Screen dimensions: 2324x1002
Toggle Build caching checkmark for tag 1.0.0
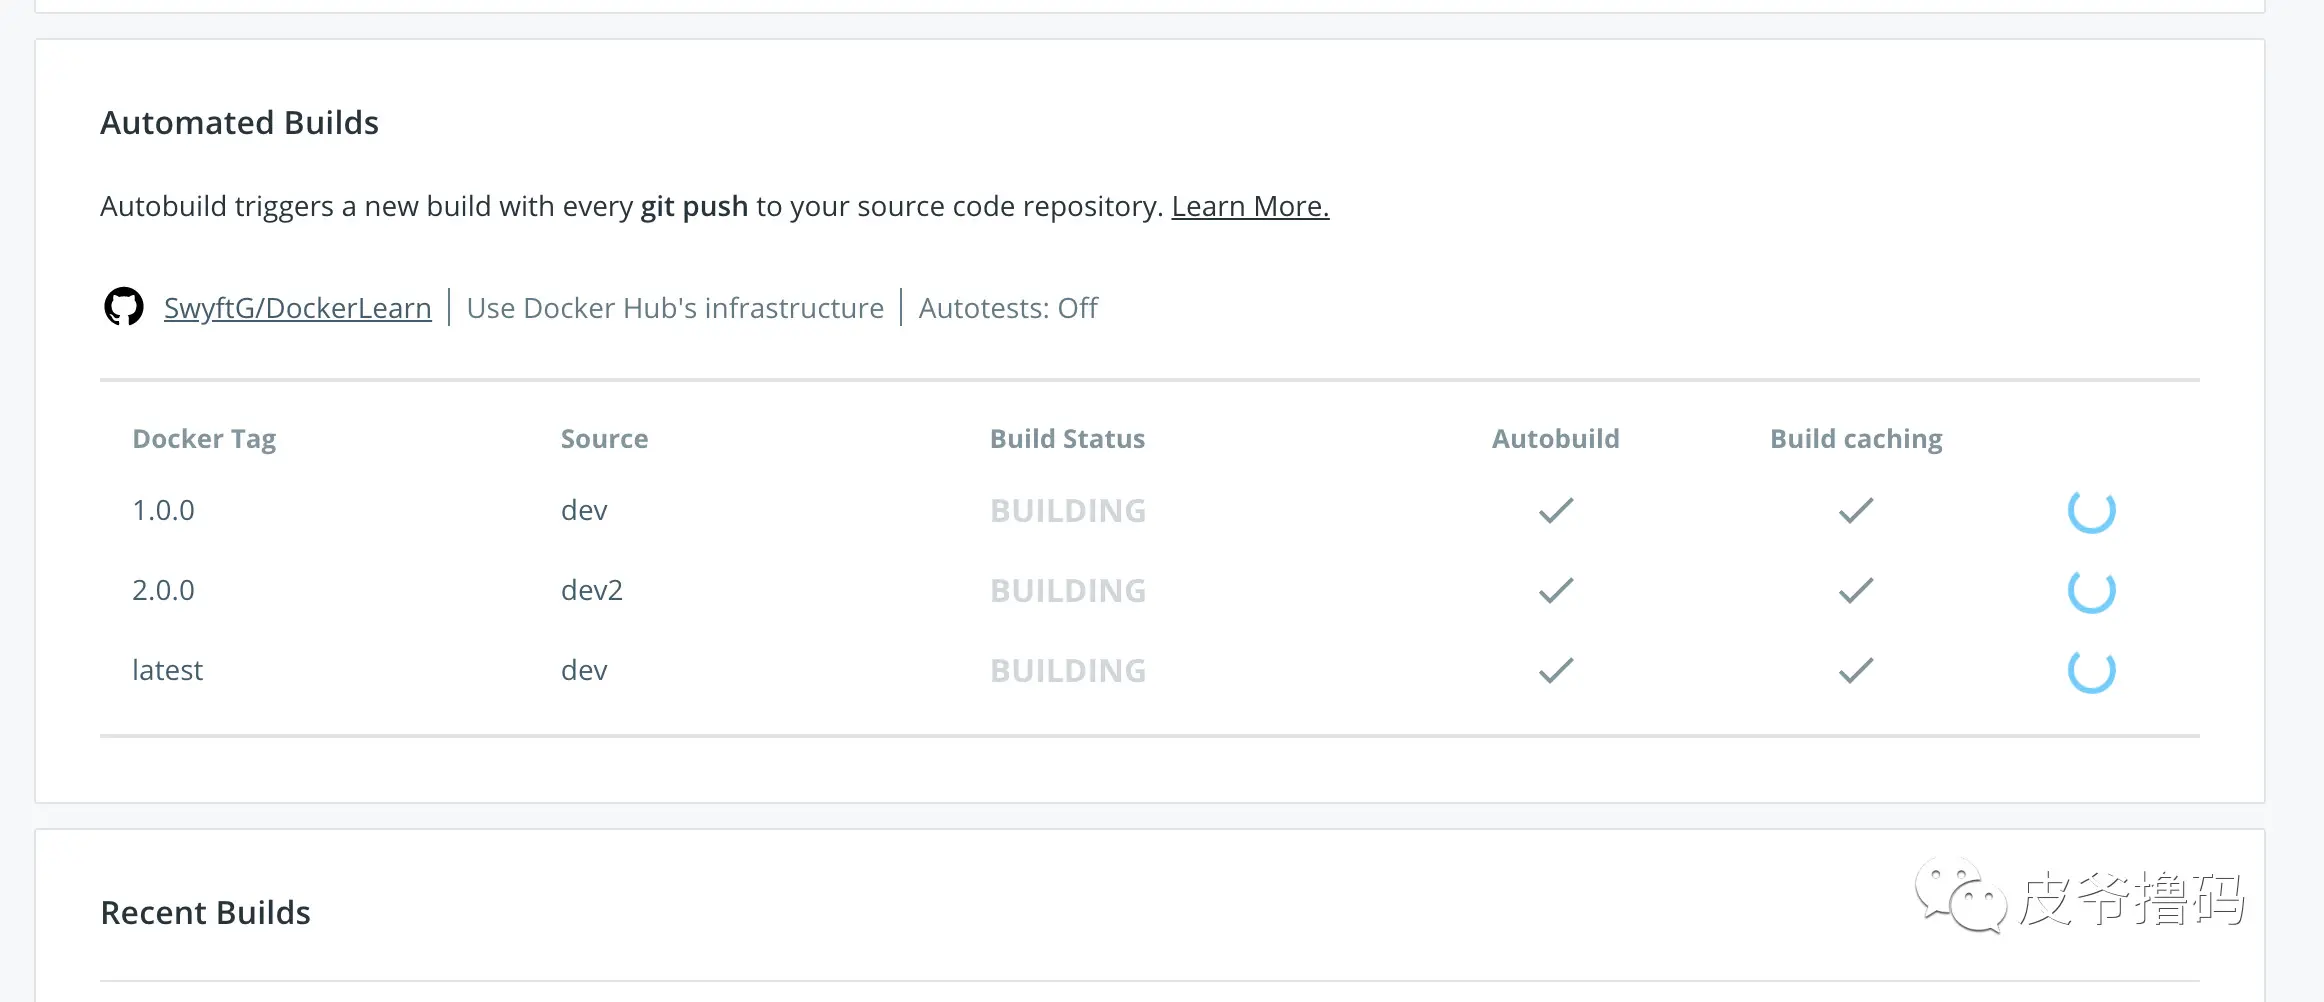(x=1856, y=511)
